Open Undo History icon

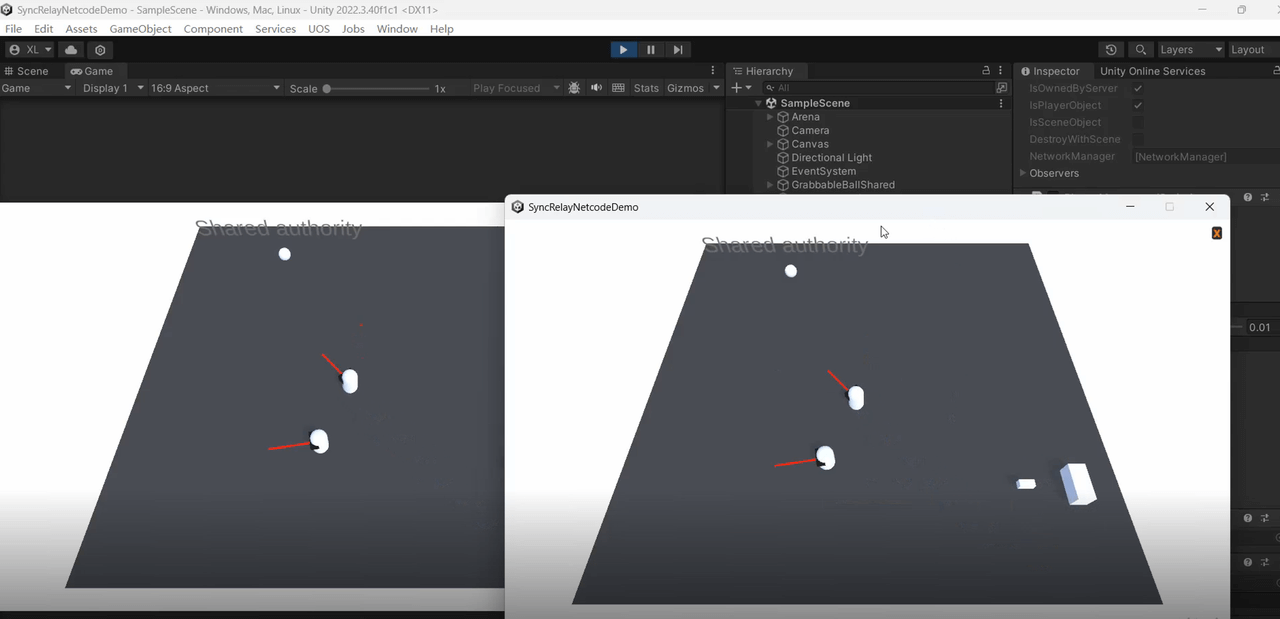(x=1111, y=50)
